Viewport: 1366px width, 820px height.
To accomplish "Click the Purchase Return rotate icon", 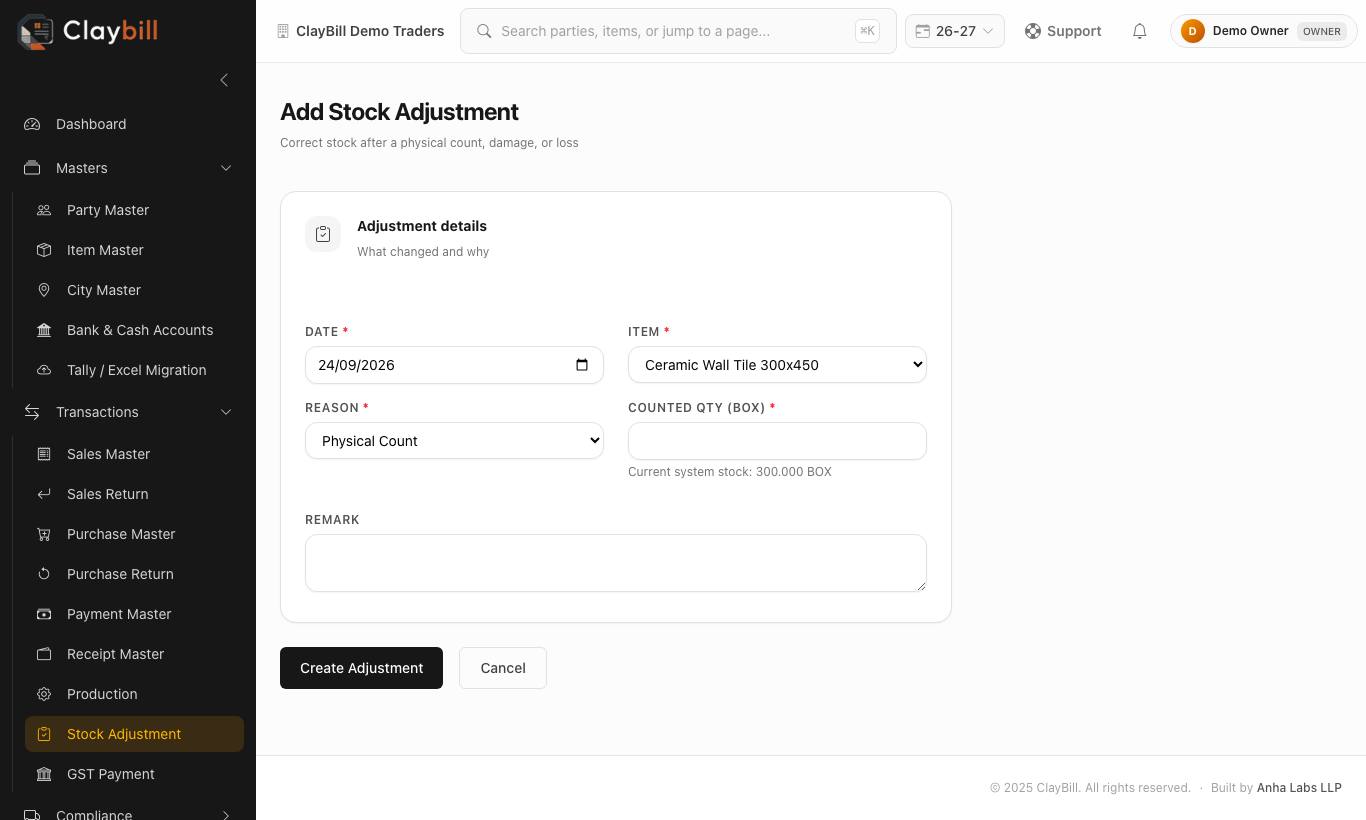I will point(44,574).
